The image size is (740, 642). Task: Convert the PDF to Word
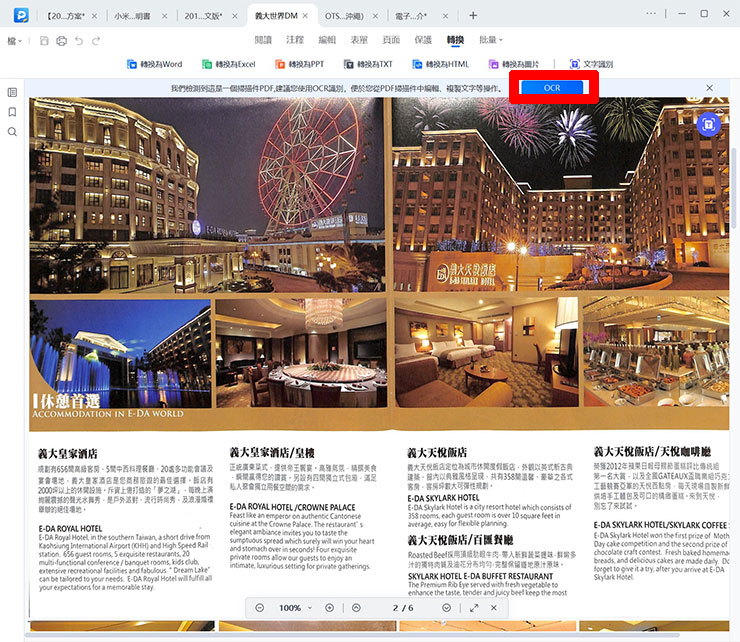click(x=154, y=64)
